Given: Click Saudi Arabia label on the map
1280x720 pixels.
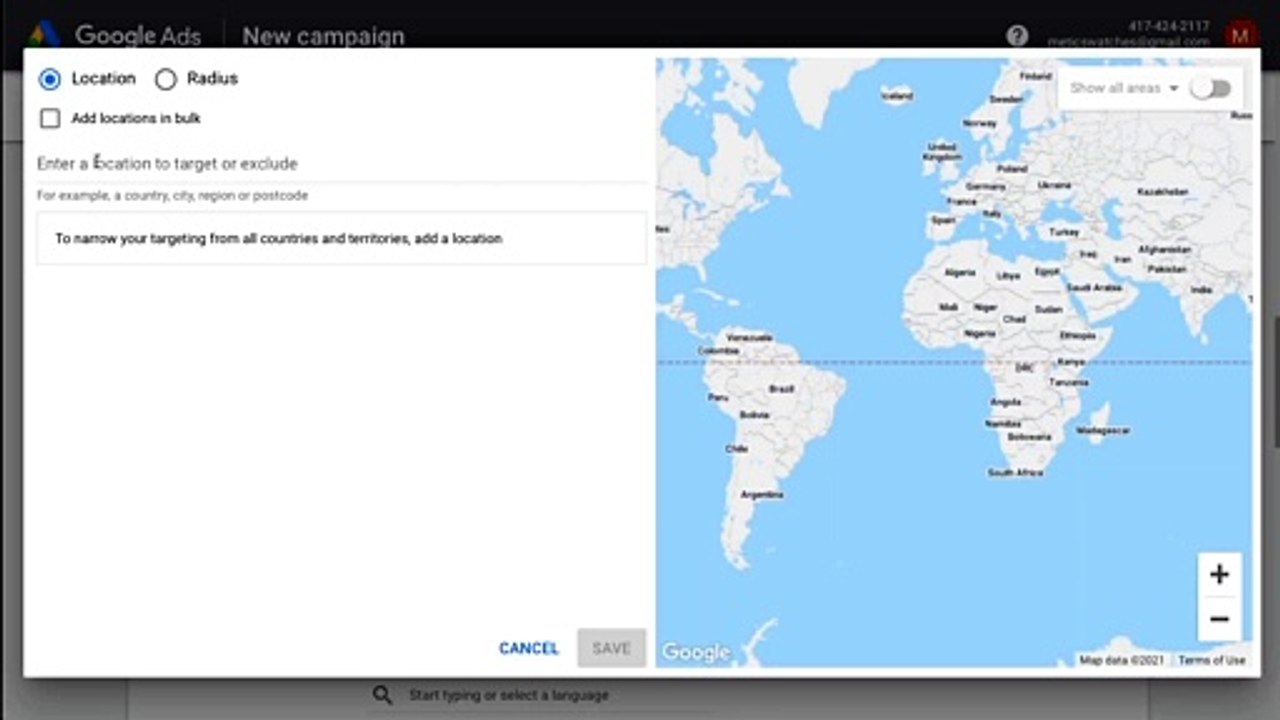Looking at the screenshot, I should coord(1094,287).
